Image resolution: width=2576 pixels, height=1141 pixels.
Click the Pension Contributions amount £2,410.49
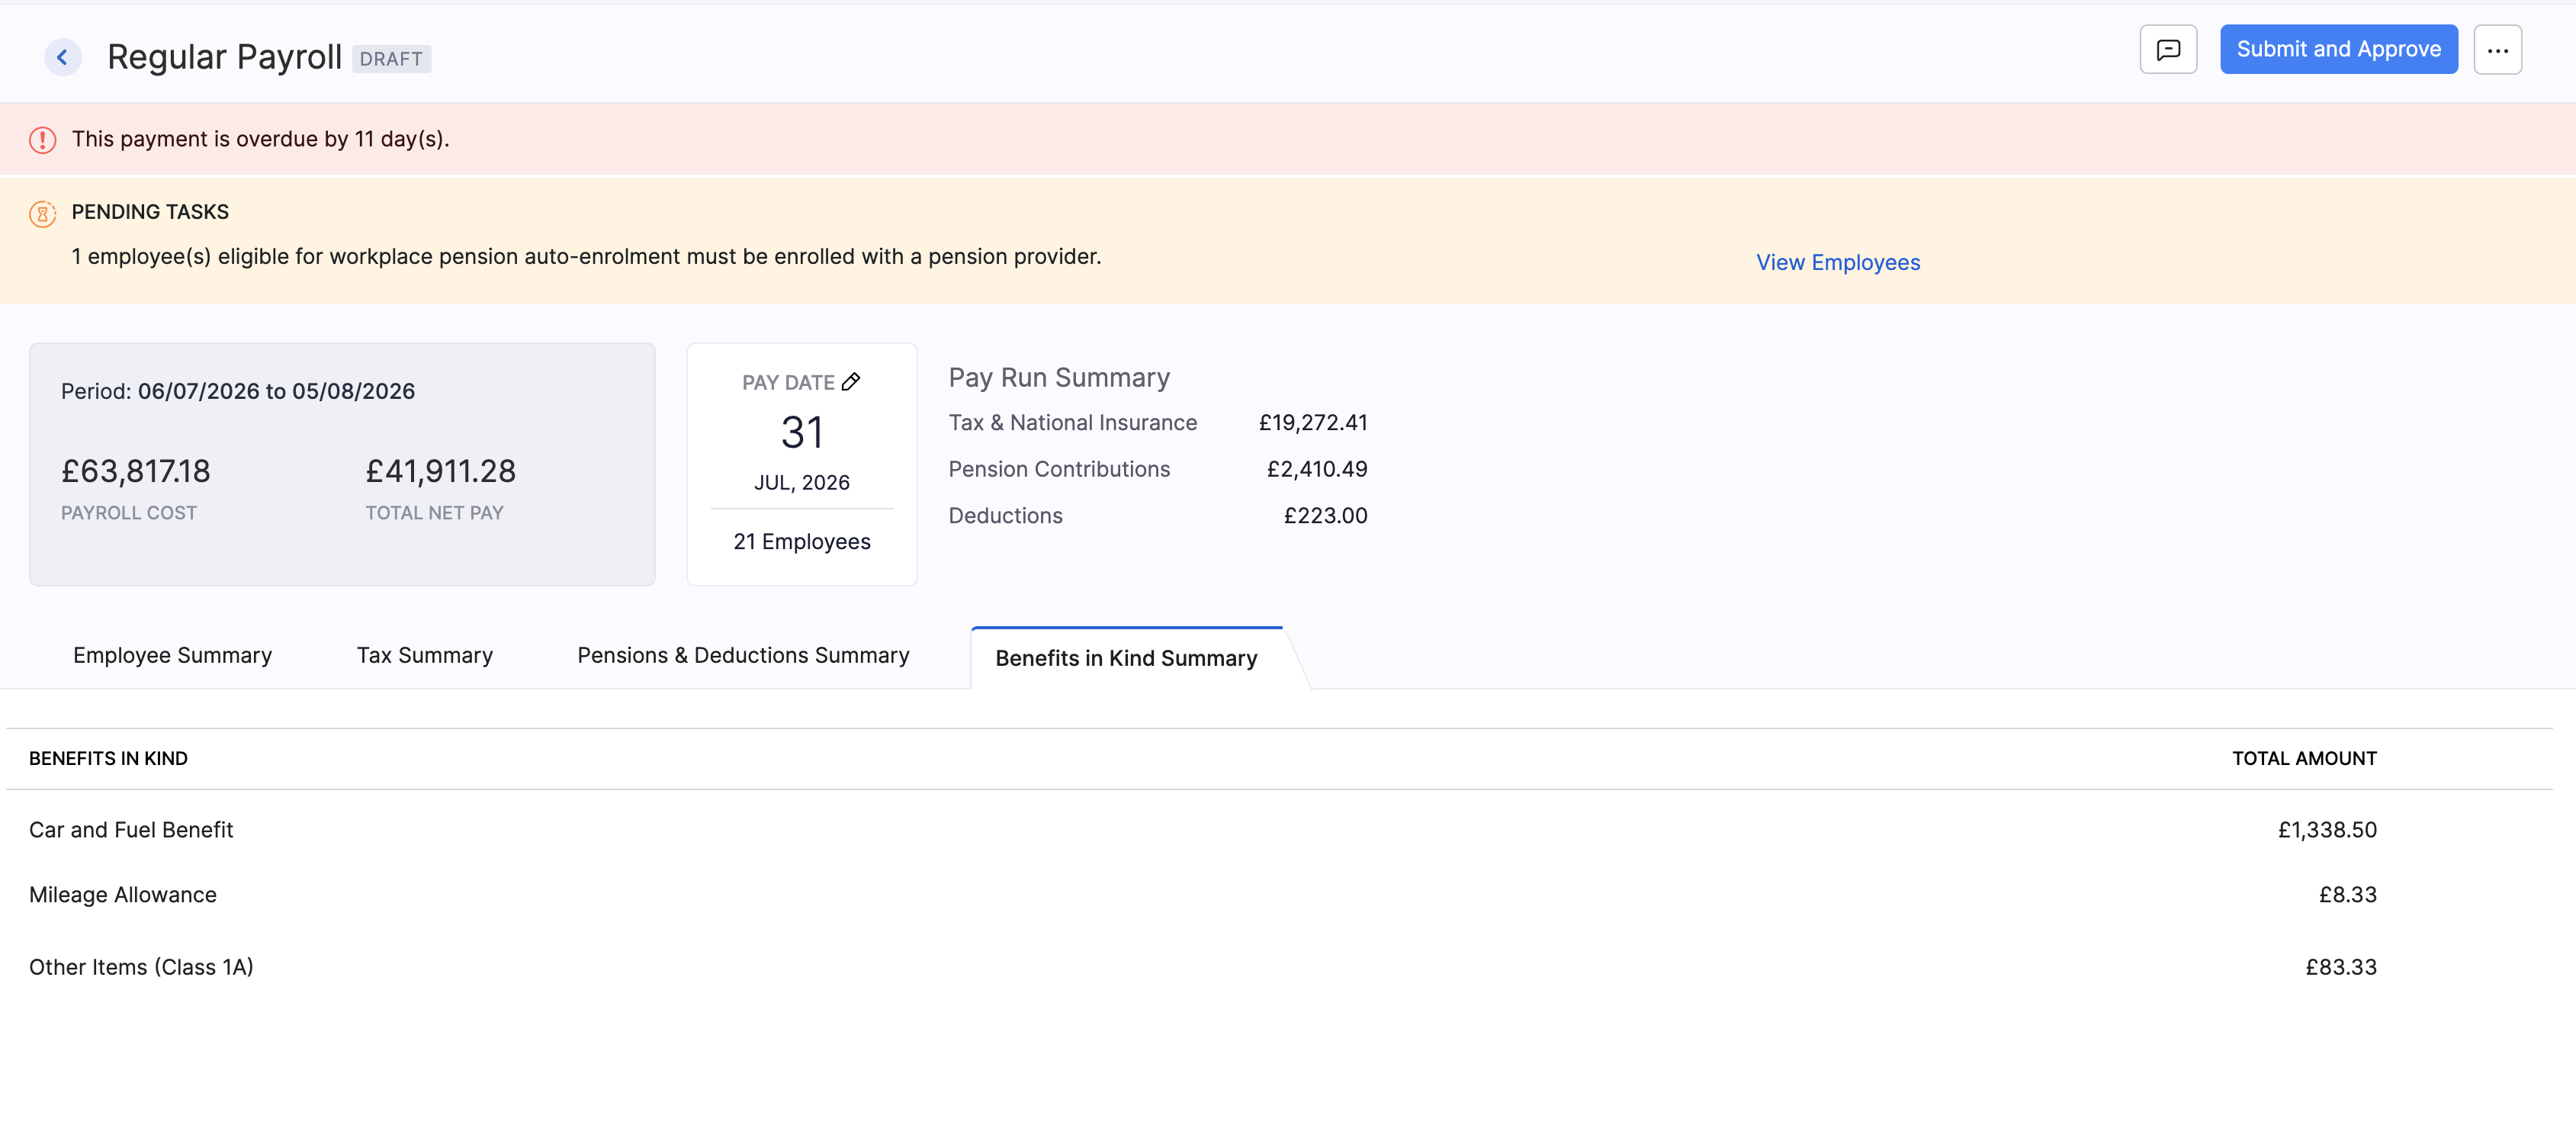[1317, 469]
